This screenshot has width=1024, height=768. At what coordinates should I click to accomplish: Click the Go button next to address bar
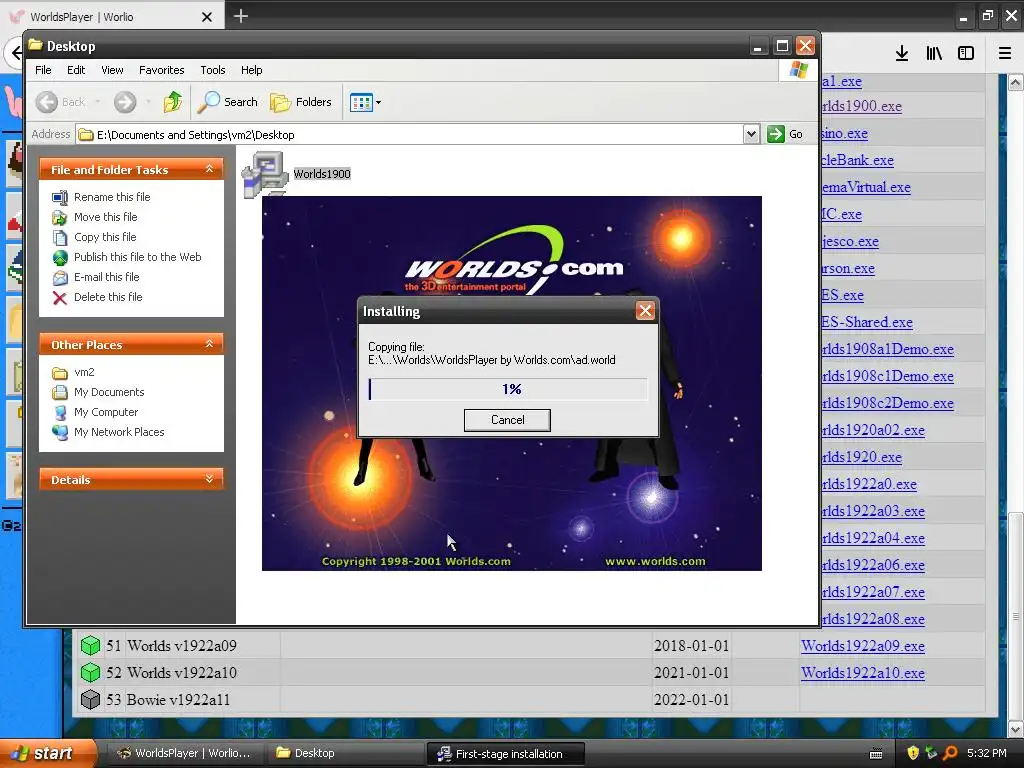point(785,135)
